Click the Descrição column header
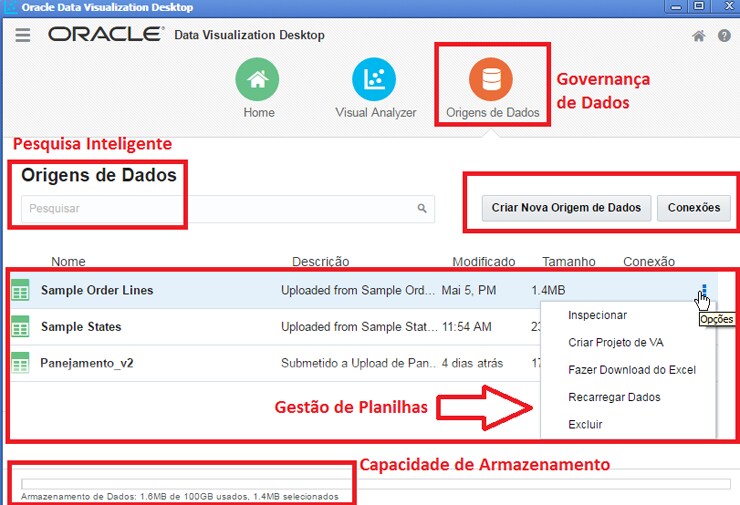 (320, 261)
